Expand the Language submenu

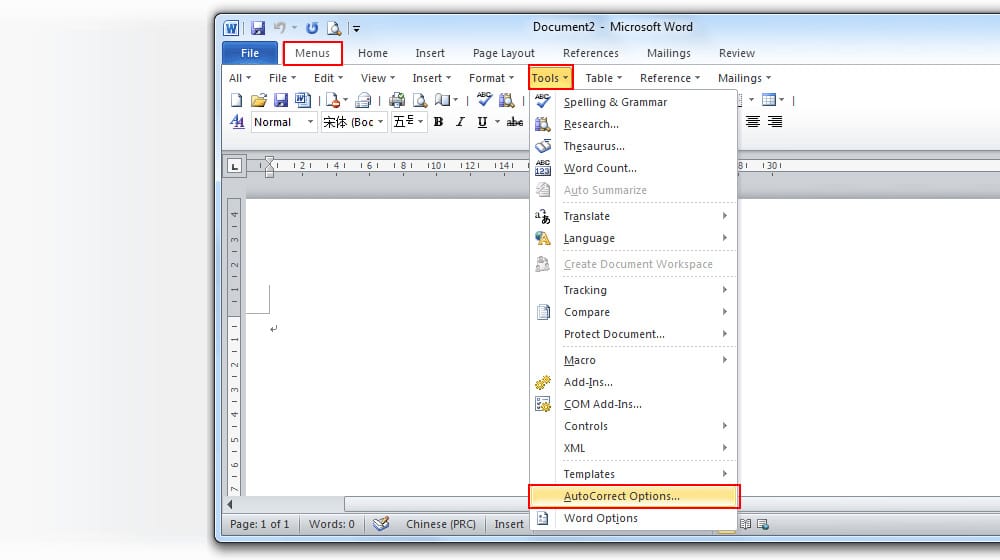coord(633,238)
